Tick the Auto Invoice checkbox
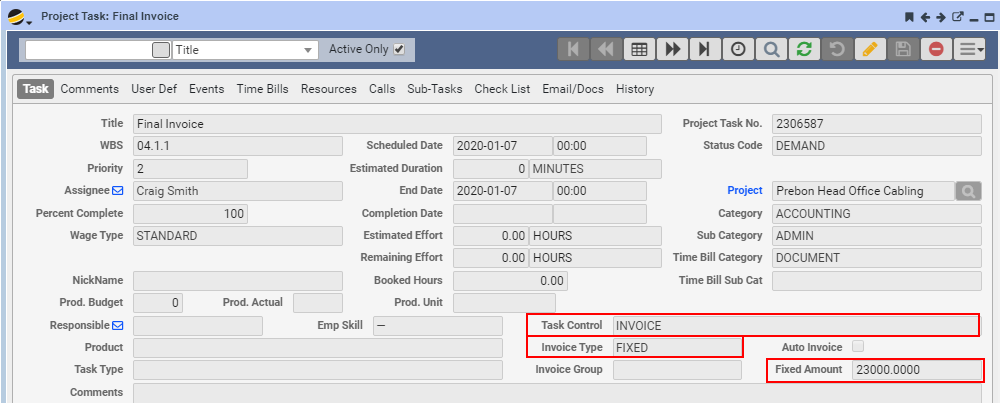This screenshot has width=1000, height=403. [857, 347]
